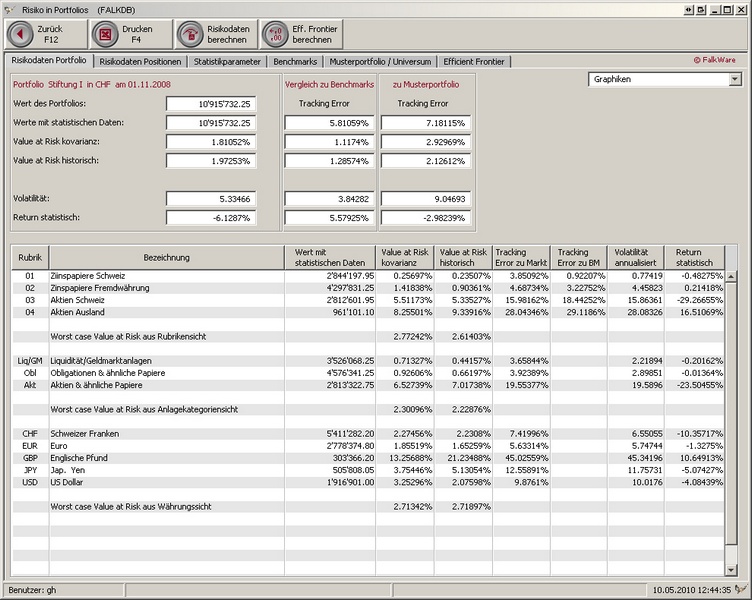This screenshot has width=752, height=600.
Task: Select the Ziinspapiere Schweiz row
Action: [x=368, y=276]
